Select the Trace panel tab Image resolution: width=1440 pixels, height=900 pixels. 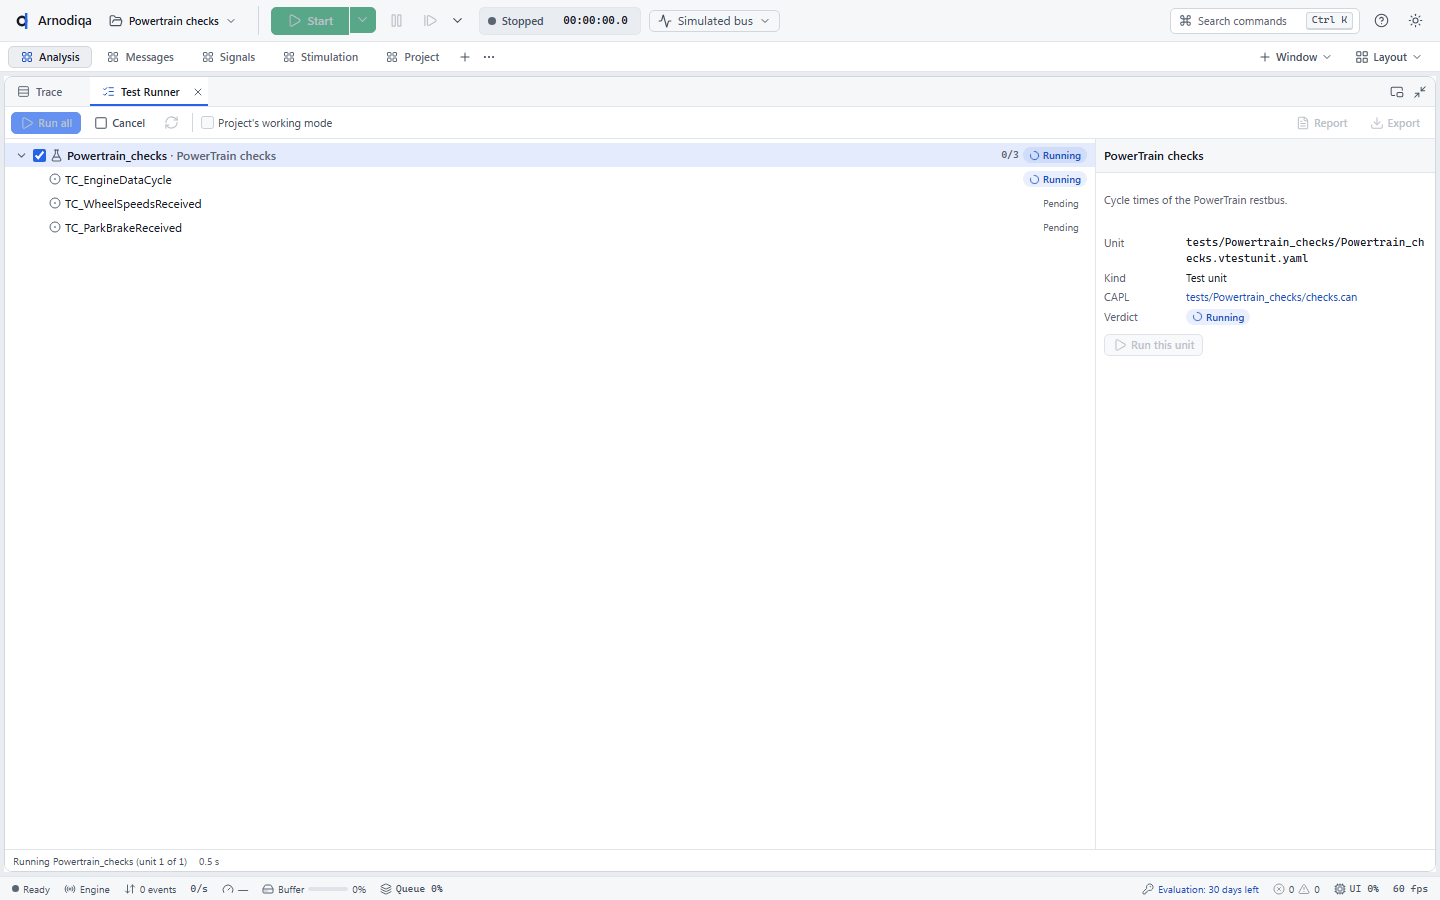click(40, 92)
